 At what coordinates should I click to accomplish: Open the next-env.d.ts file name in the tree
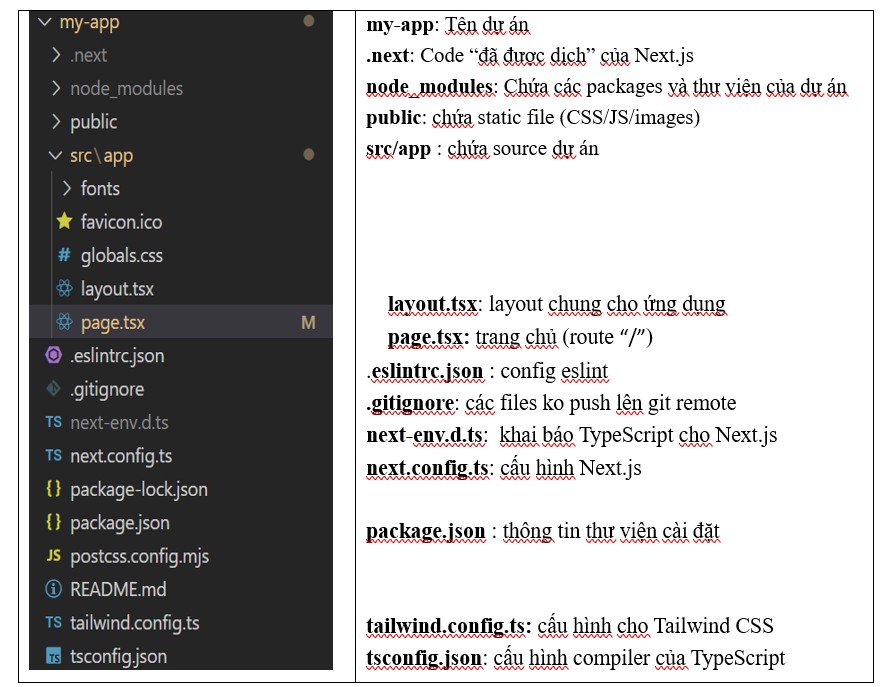click(x=120, y=423)
